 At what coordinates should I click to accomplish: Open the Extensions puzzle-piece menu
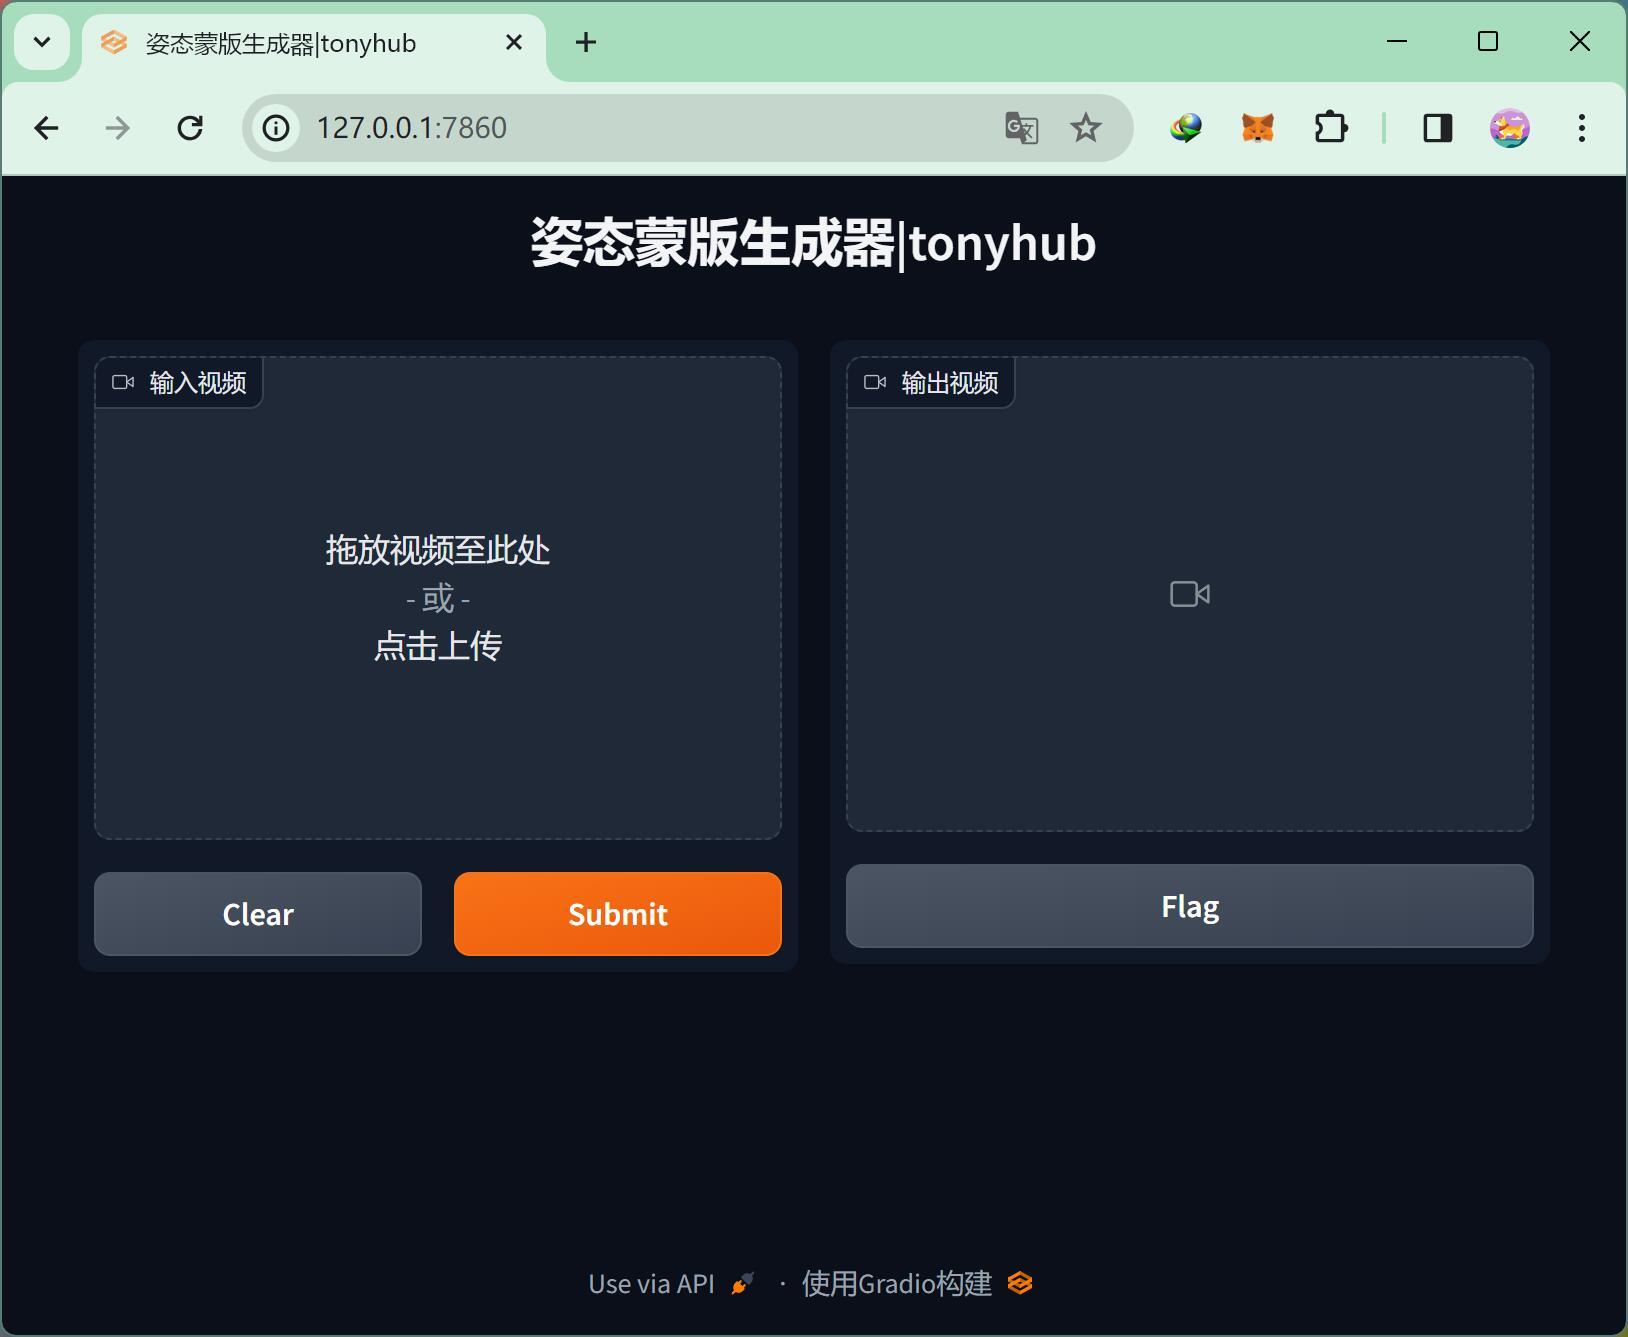coord(1331,128)
